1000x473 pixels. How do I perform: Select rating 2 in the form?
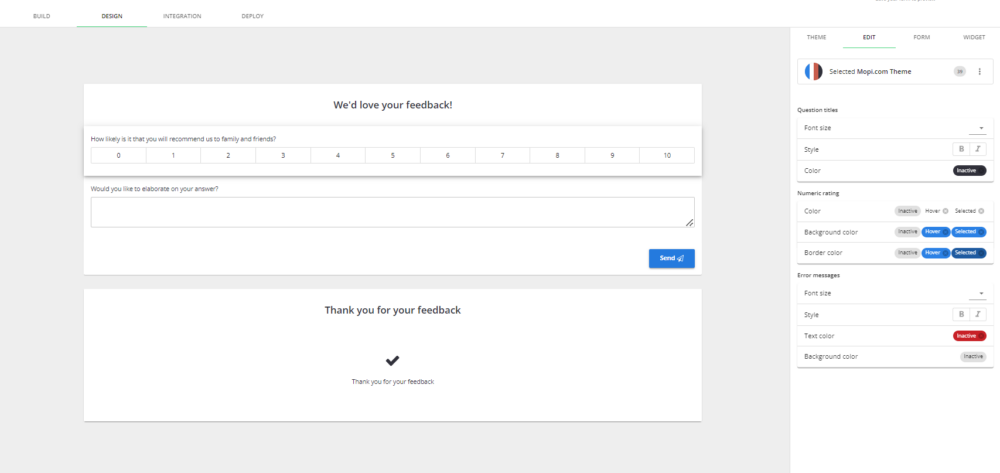pyautogui.click(x=228, y=156)
